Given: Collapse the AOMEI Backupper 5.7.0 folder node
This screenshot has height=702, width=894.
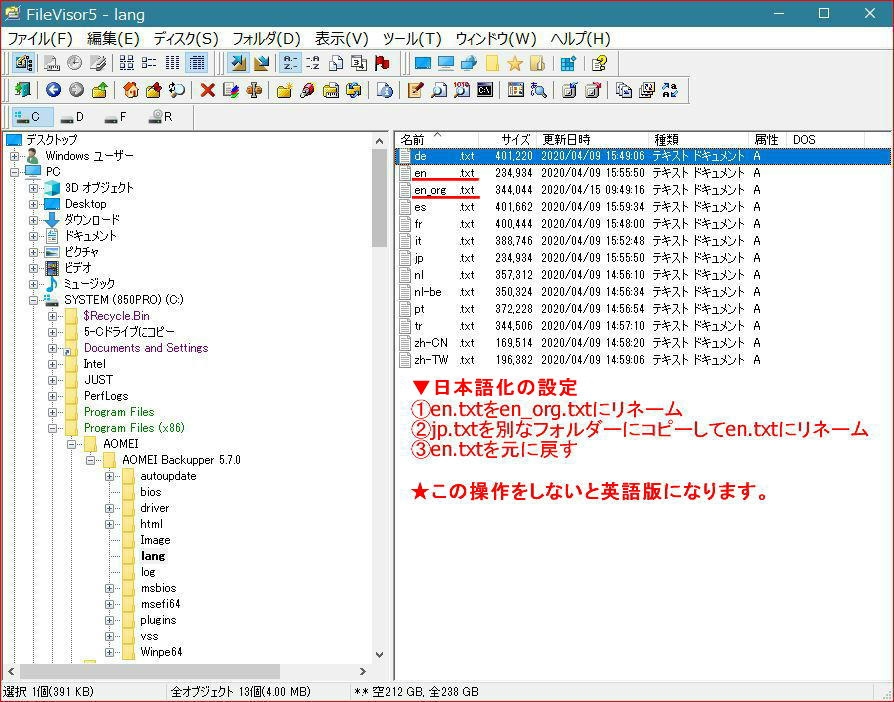Looking at the screenshot, I should coord(91,460).
